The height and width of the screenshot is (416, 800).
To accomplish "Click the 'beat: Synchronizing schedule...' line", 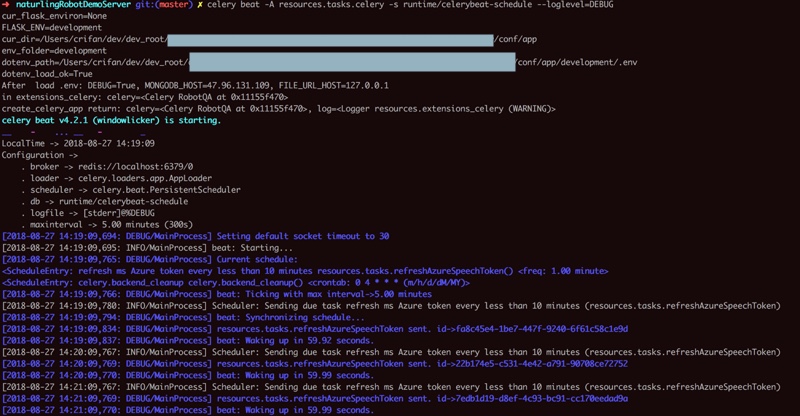I will (183, 317).
